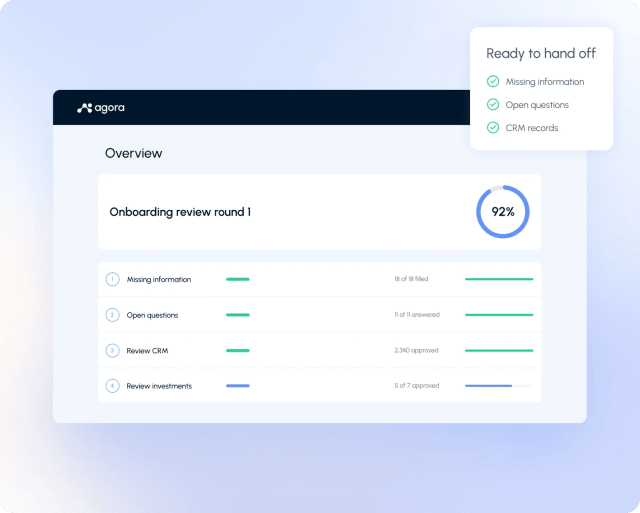This screenshot has height=513, width=640.
Task: Click the step 4 circle for Review investments
Action: click(x=112, y=386)
